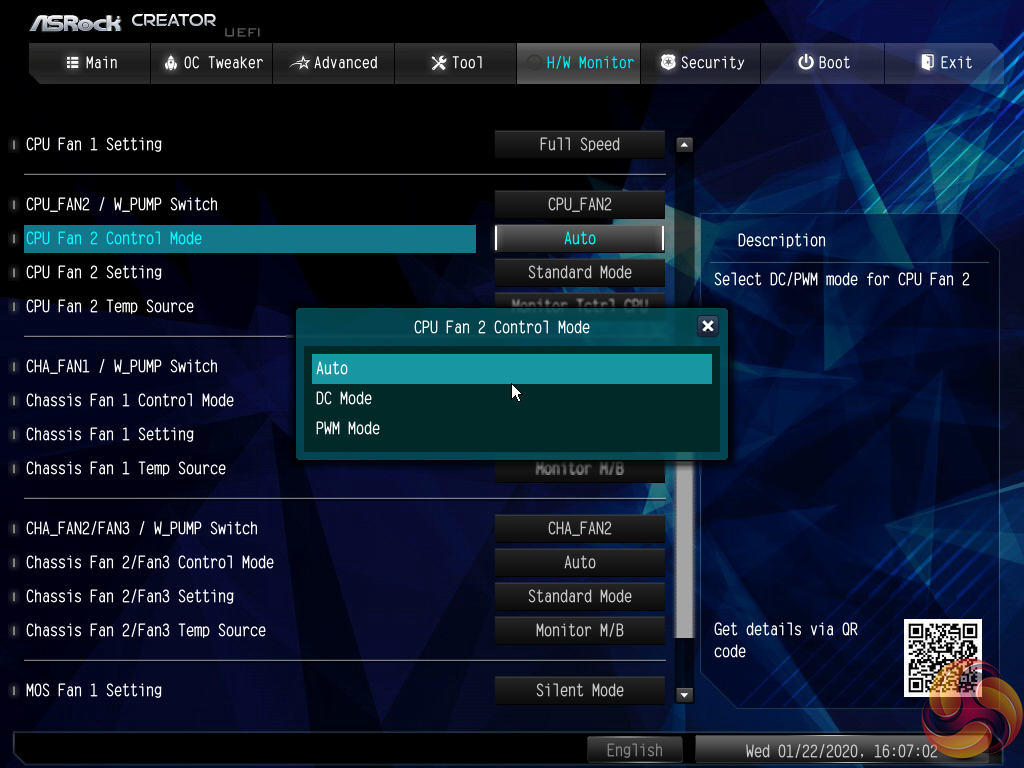This screenshot has width=1024, height=768.
Task: Switch to the Boot tab
Action: (823, 63)
